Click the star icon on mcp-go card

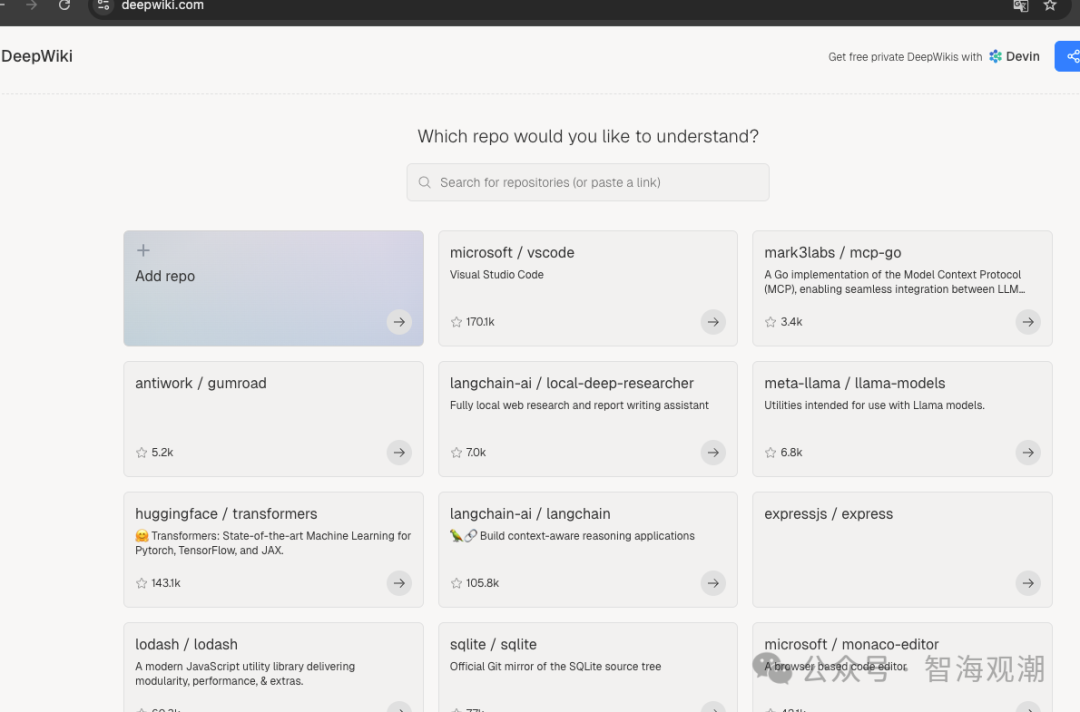(771, 322)
